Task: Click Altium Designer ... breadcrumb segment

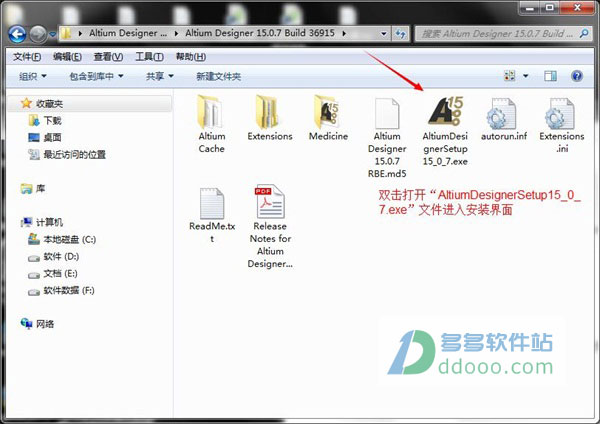Action: 128,33
